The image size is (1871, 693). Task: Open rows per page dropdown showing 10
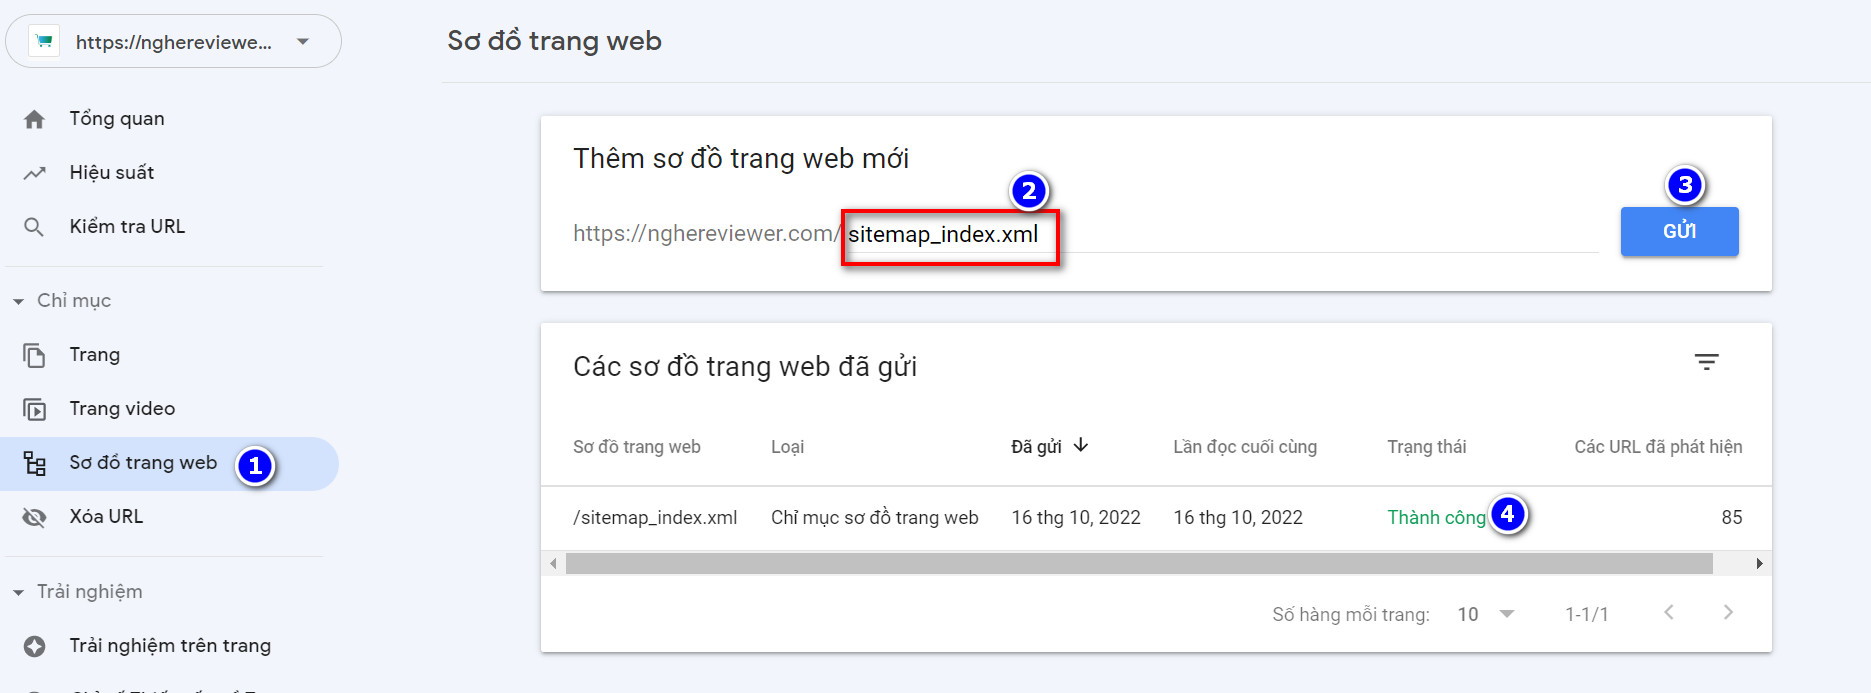[x=1486, y=614]
